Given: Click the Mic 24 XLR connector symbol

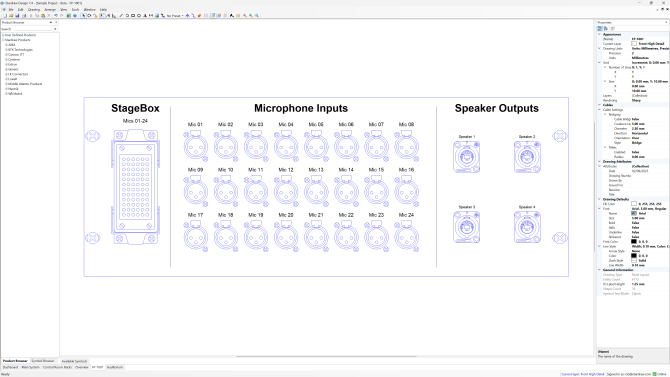Looking at the screenshot, I should coord(406,237).
